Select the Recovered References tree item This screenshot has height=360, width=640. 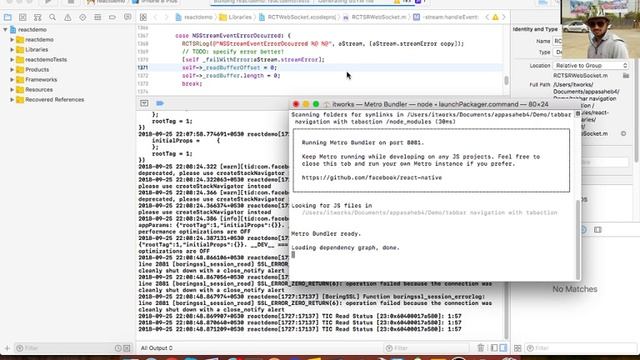(x=54, y=100)
